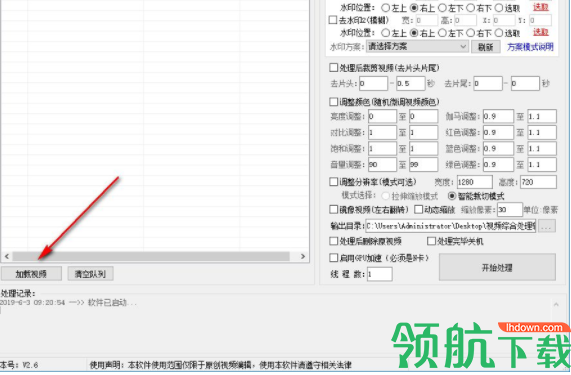571x375 pixels.
Task: Click the 去片头 start field showing 0
Action: [373, 84]
